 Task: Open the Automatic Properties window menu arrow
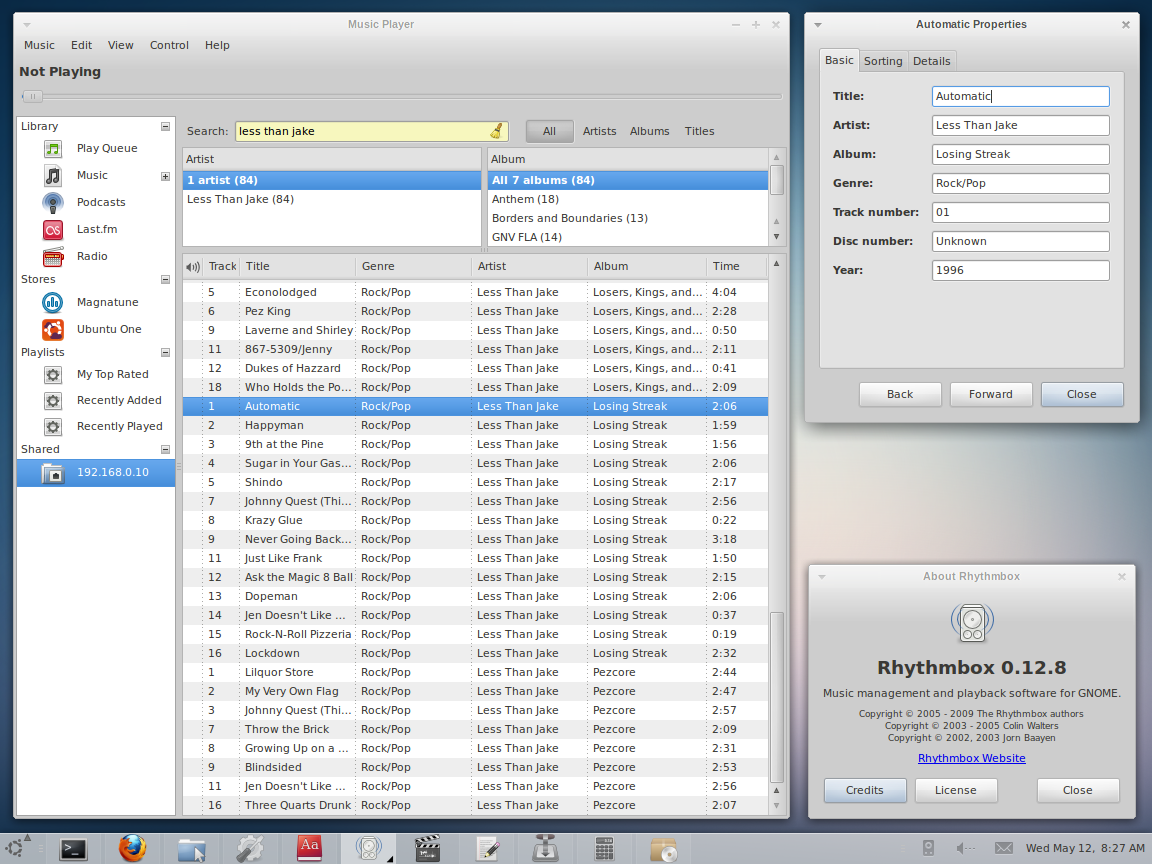(818, 25)
